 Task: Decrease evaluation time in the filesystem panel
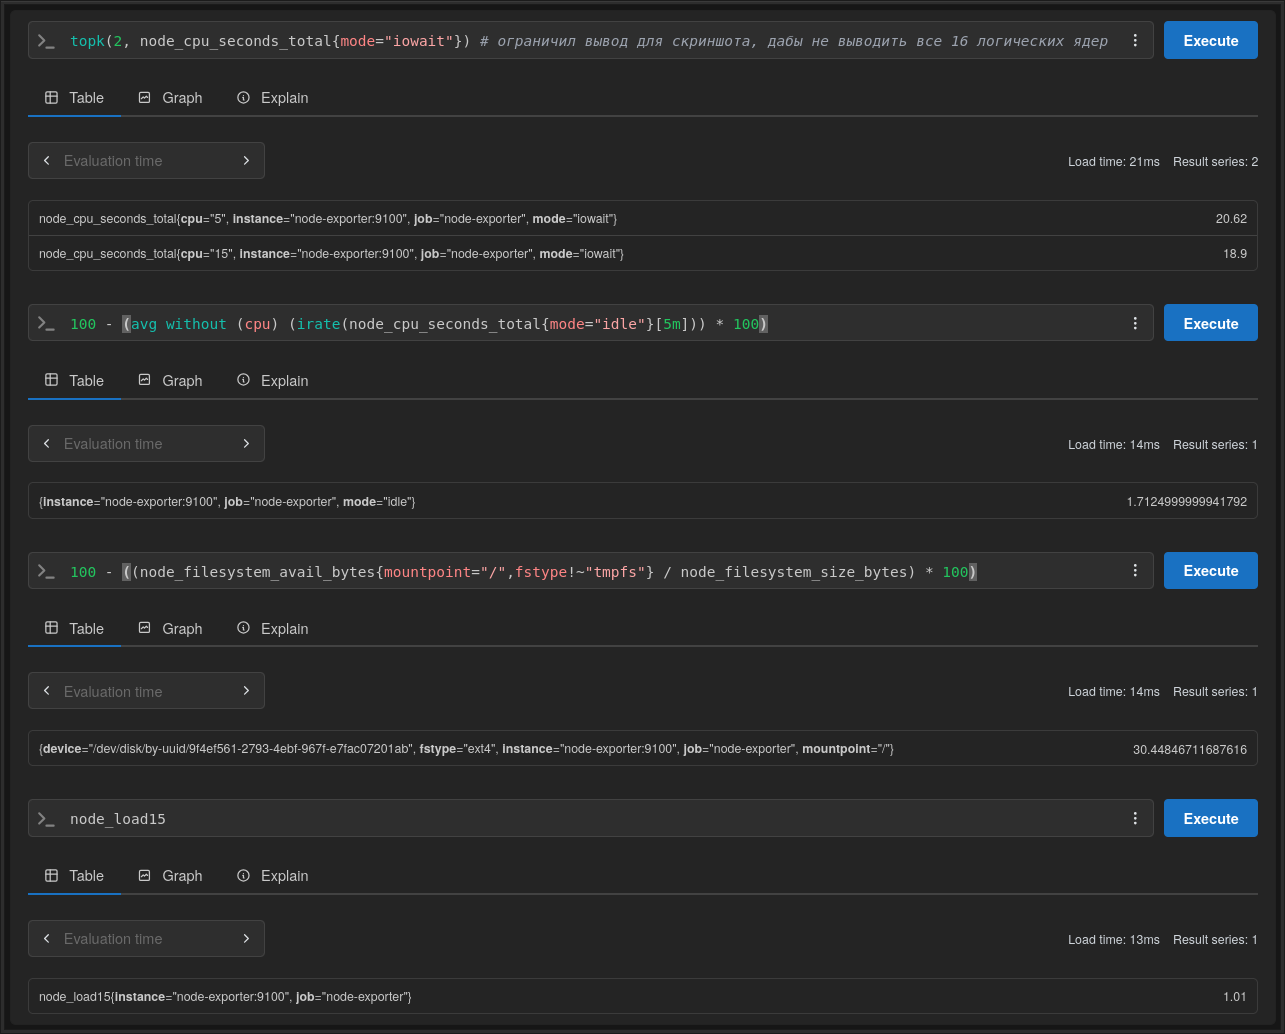(x=46, y=691)
